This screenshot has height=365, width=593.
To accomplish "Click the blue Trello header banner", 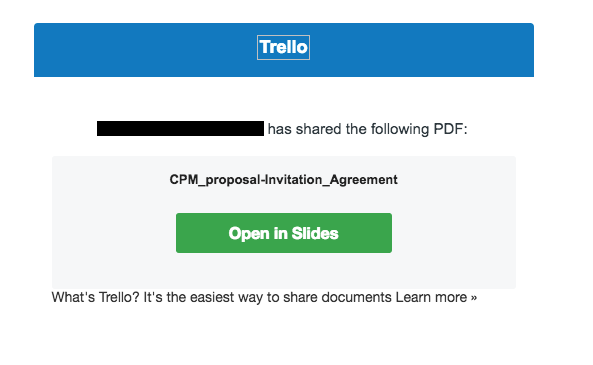I will pyautogui.click(x=284, y=50).
